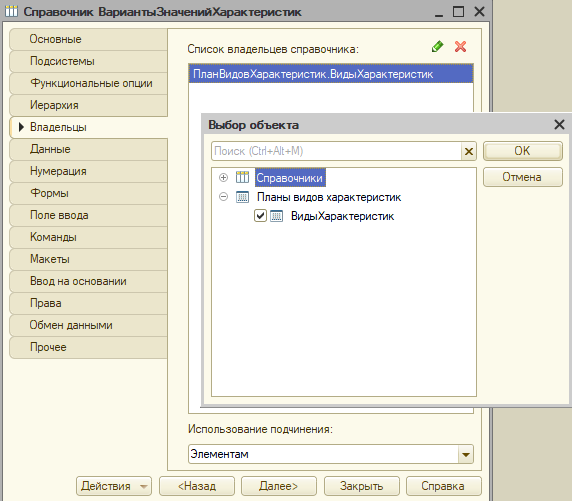The width and height of the screenshot is (572, 501).
Task: Open the Макеты tab
Action: pos(89,259)
